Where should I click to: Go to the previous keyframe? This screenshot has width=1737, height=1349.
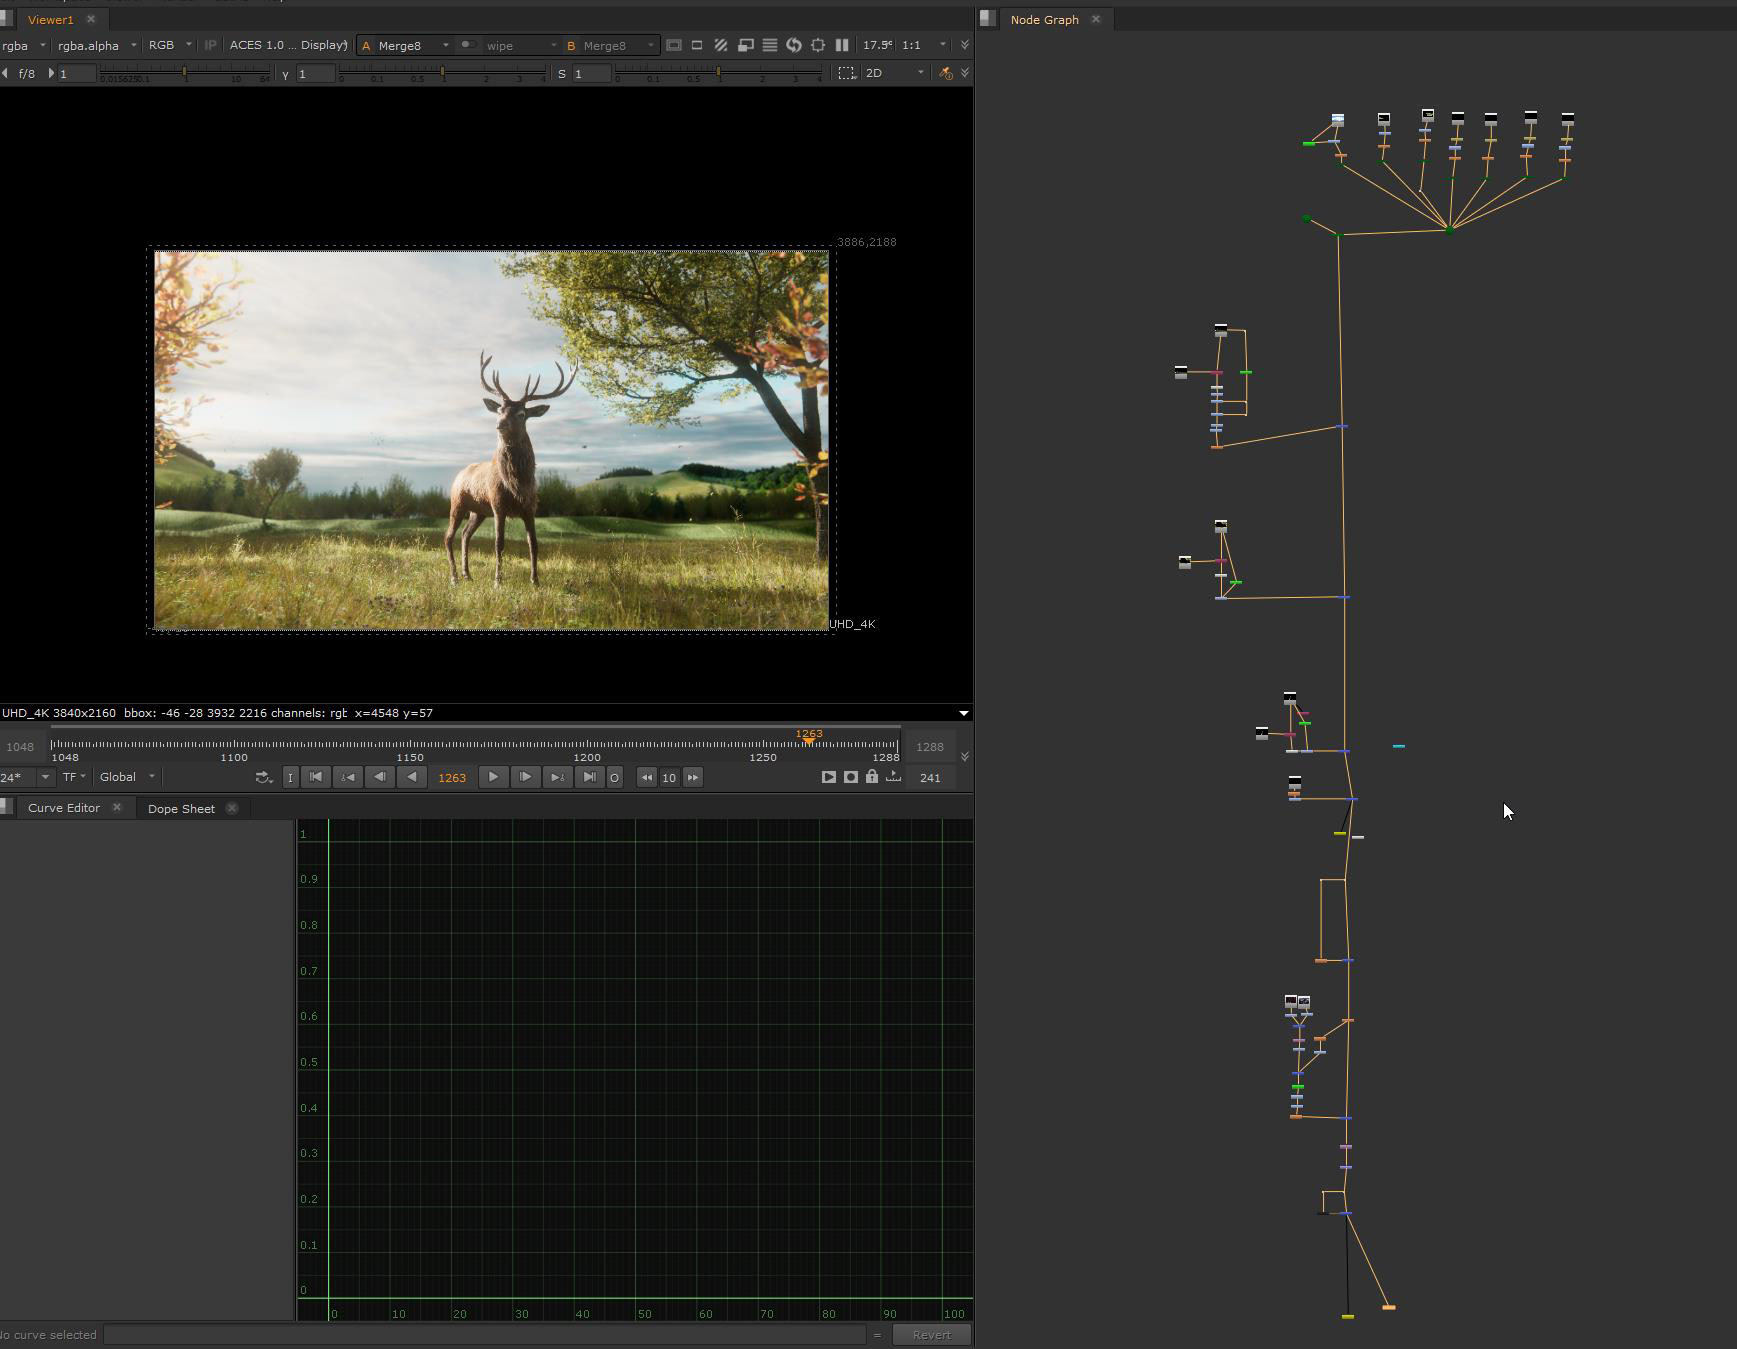pyautogui.click(x=348, y=777)
